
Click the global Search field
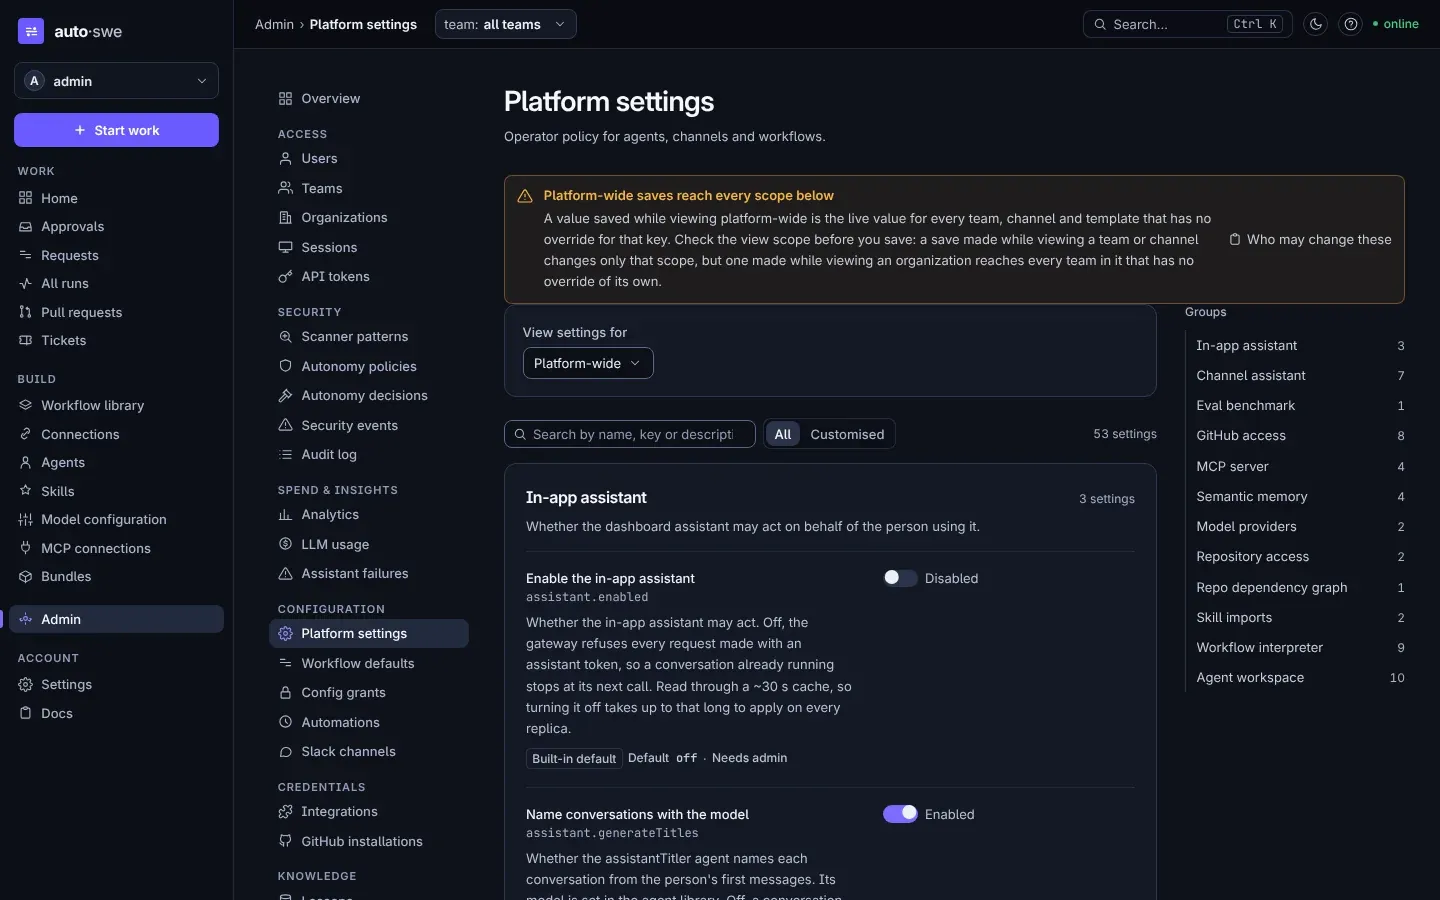[1187, 24]
